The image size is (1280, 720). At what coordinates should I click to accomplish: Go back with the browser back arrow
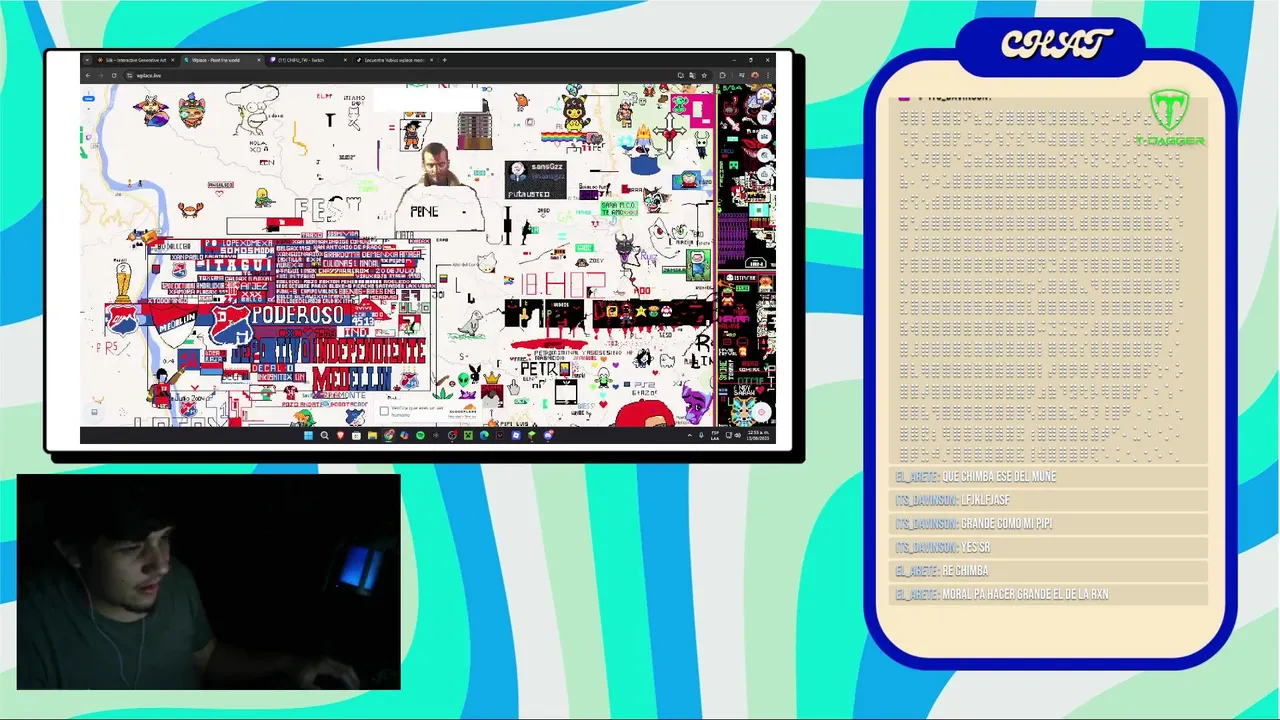(x=88, y=75)
